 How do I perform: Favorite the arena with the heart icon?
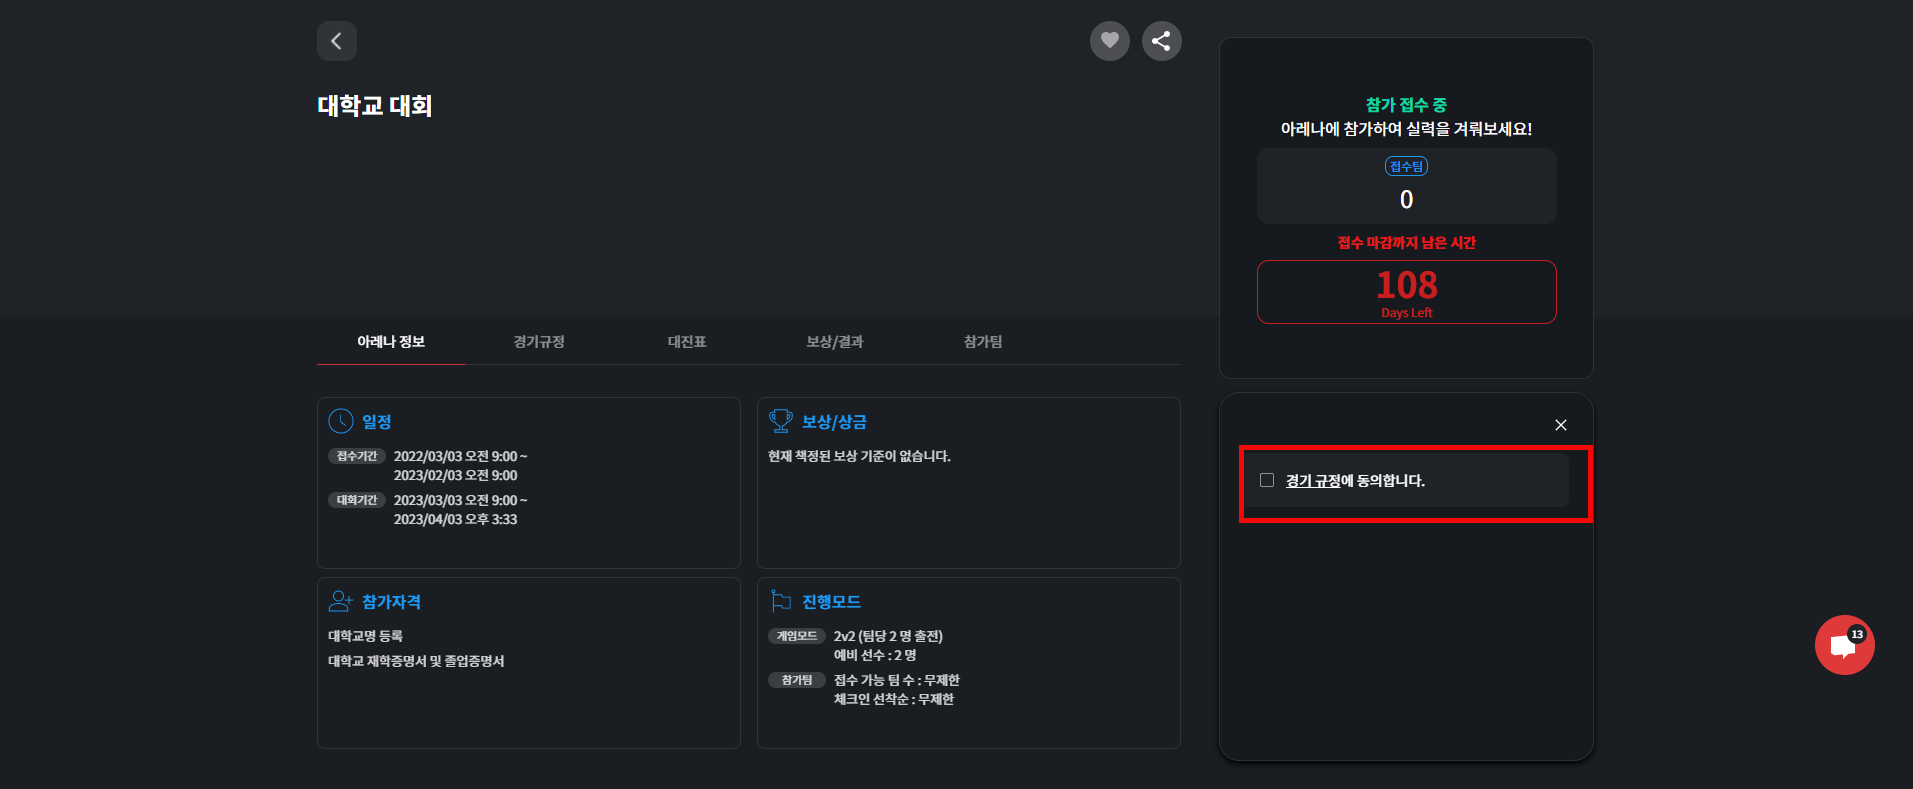1109,41
